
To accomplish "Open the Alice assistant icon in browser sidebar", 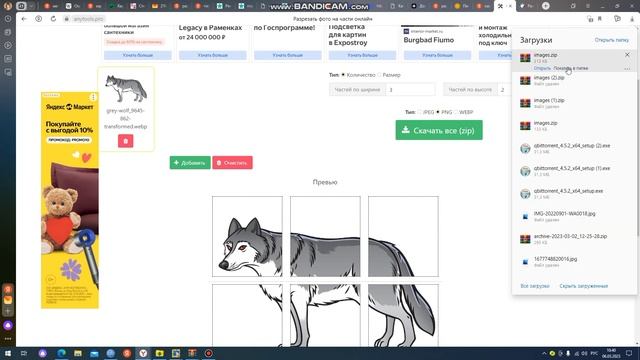I will (x=8, y=325).
